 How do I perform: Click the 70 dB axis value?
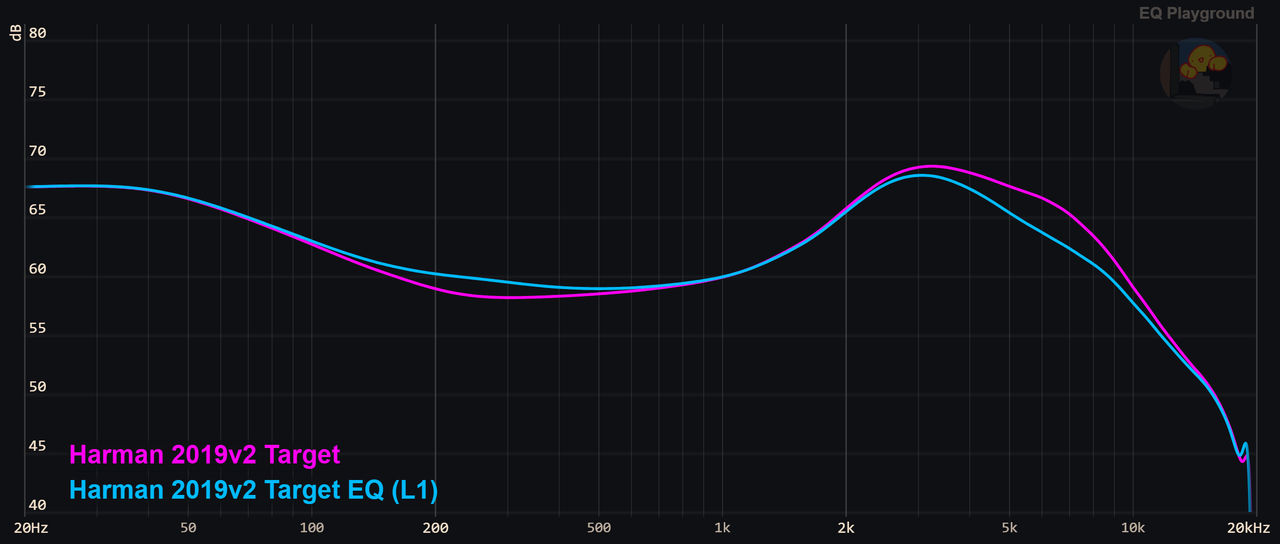[38, 151]
